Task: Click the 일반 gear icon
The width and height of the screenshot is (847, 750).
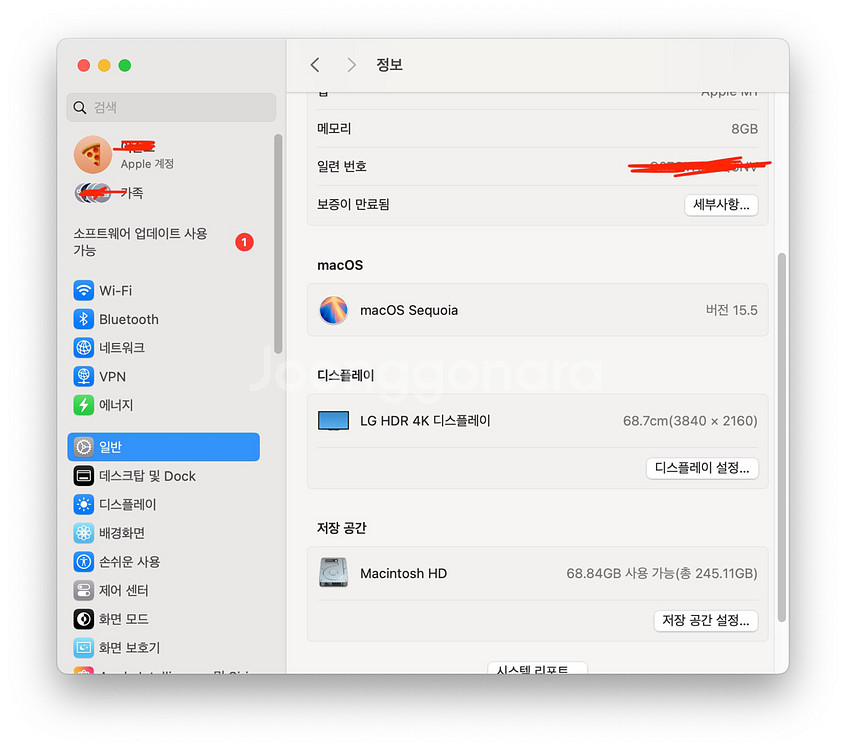Action: coord(83,447)
